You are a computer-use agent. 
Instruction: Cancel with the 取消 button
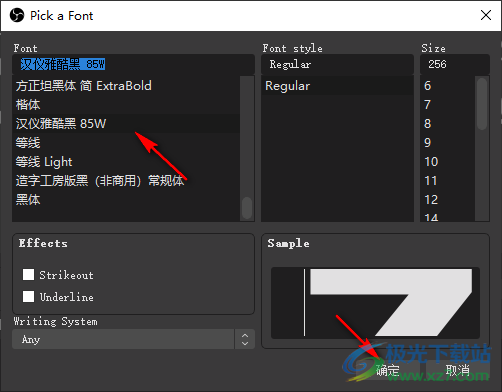[x=458, y=370]
